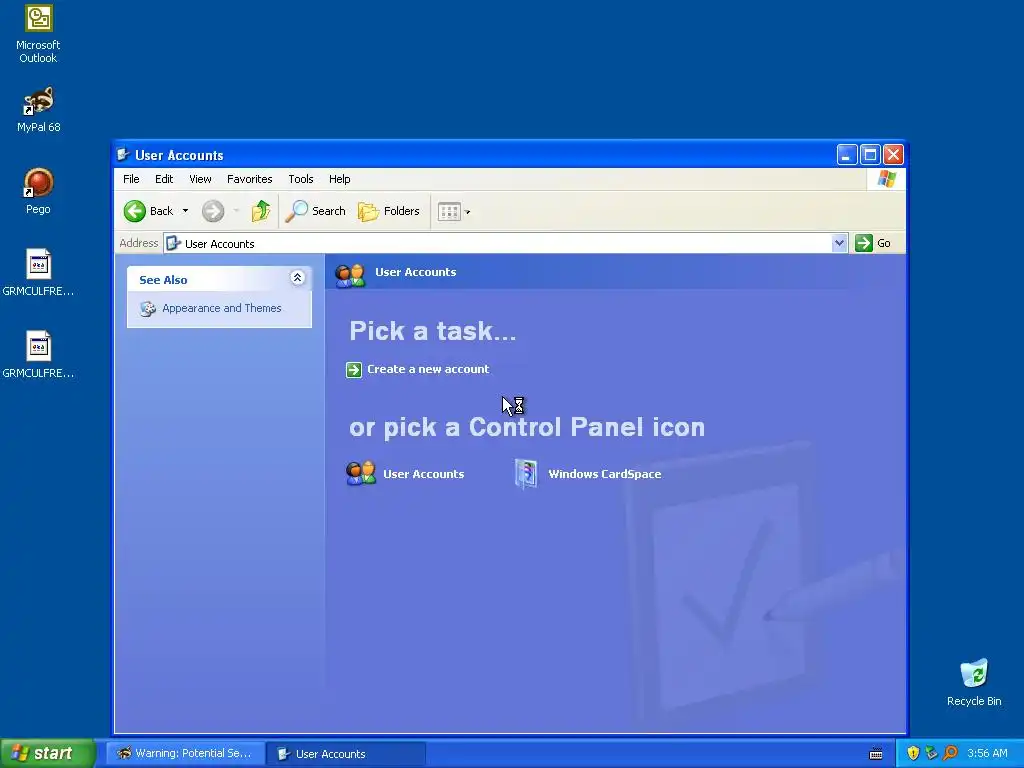This screenshot has height=768, width=1024.
Task: Open the Windows CardSpace icon
Action: [x=526, y=473]
